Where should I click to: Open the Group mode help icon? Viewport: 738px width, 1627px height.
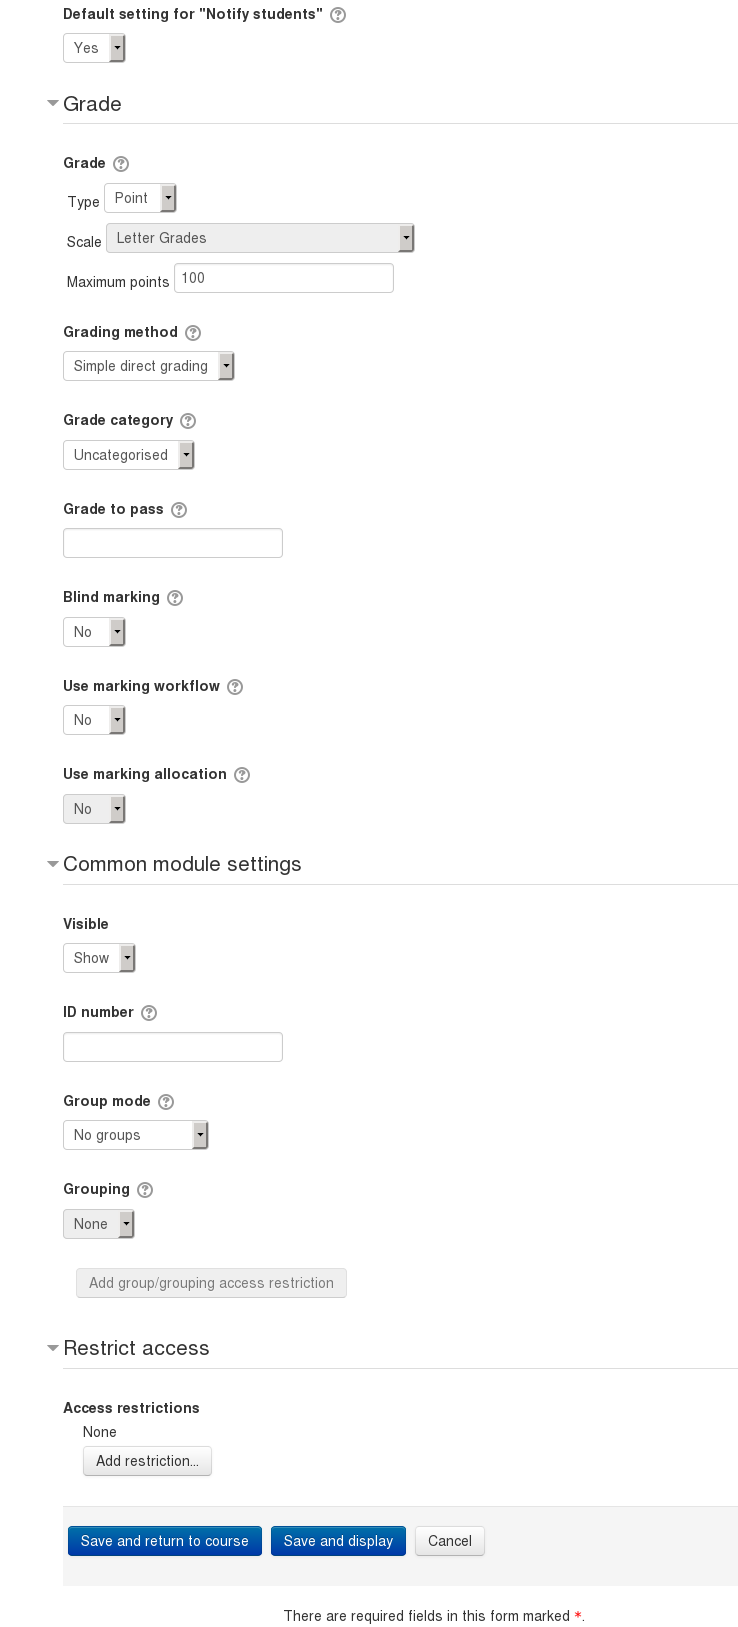pos(166,1102)
